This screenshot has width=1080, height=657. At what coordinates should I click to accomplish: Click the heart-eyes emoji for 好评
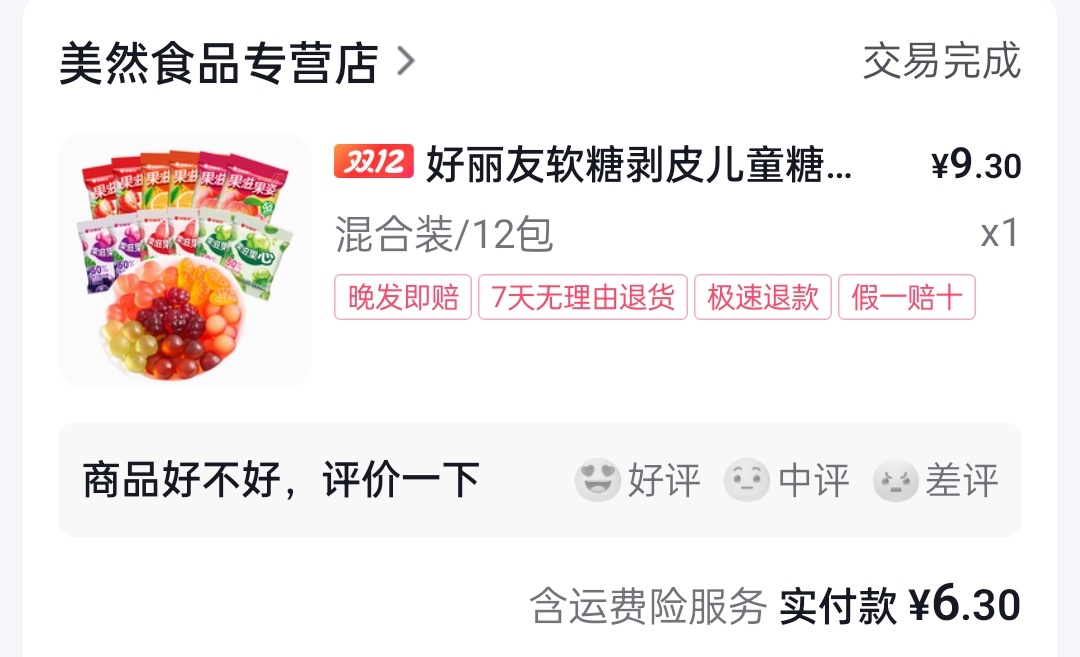pos(597,480)
